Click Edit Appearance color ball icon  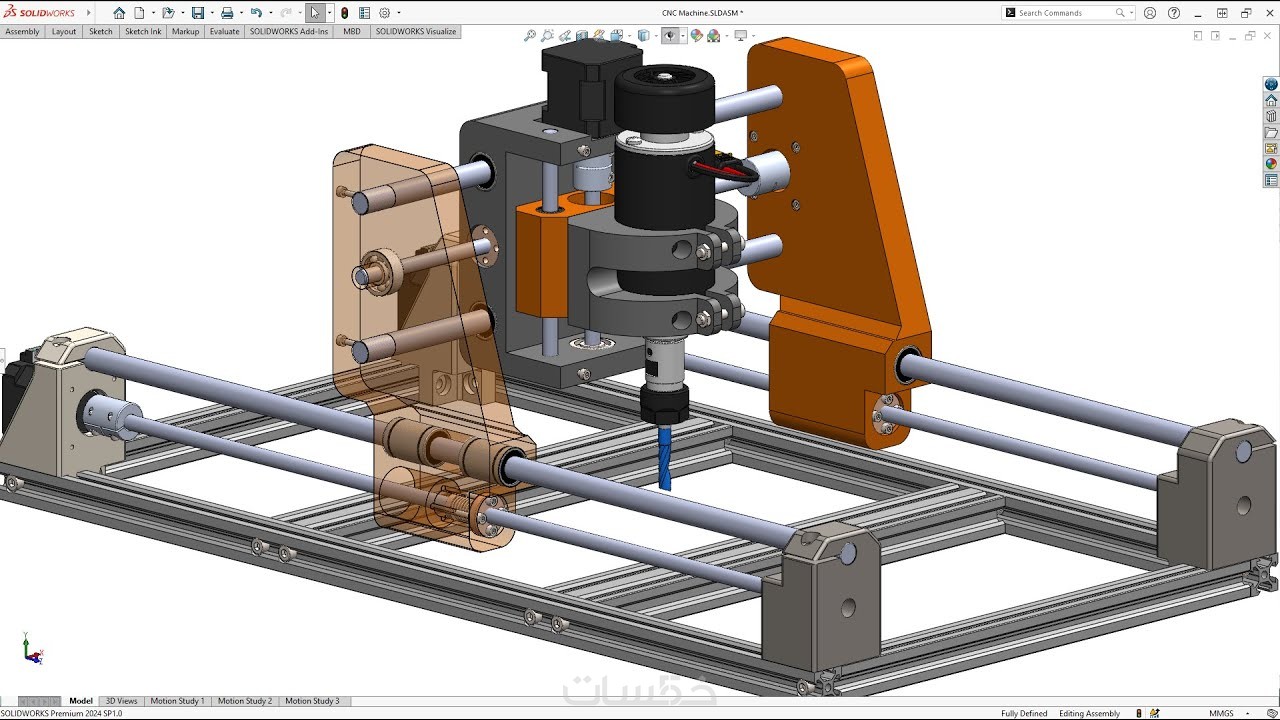697,36
